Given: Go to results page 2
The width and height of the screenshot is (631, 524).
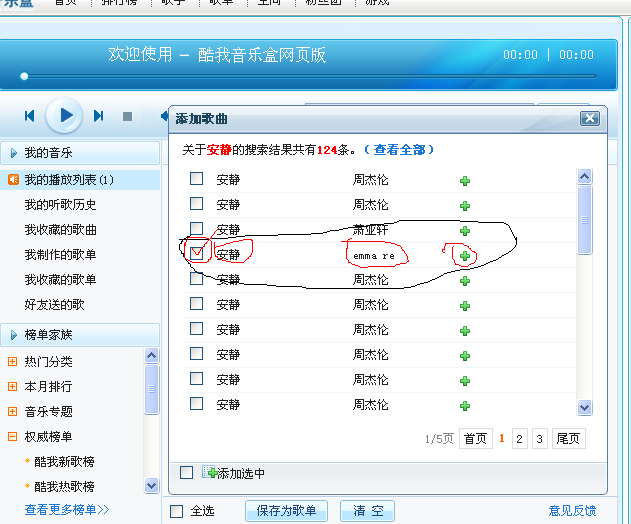Looking at the screenshot, I should click(520, 438).
